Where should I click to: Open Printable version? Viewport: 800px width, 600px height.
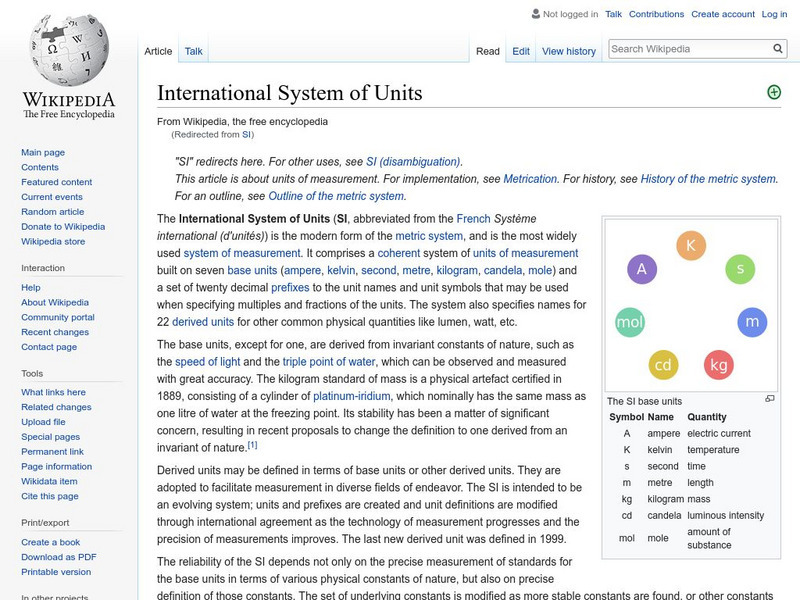click(x=56, y=572)
